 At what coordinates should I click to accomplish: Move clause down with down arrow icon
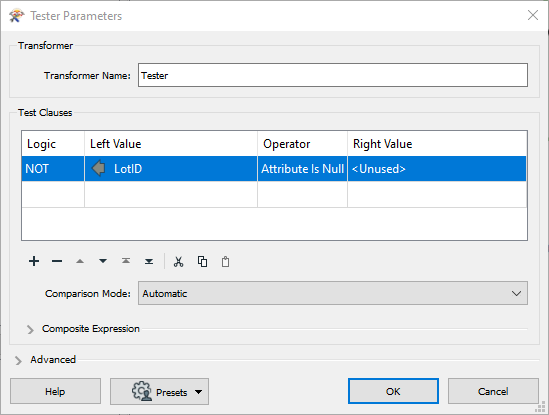click(103, 261)
